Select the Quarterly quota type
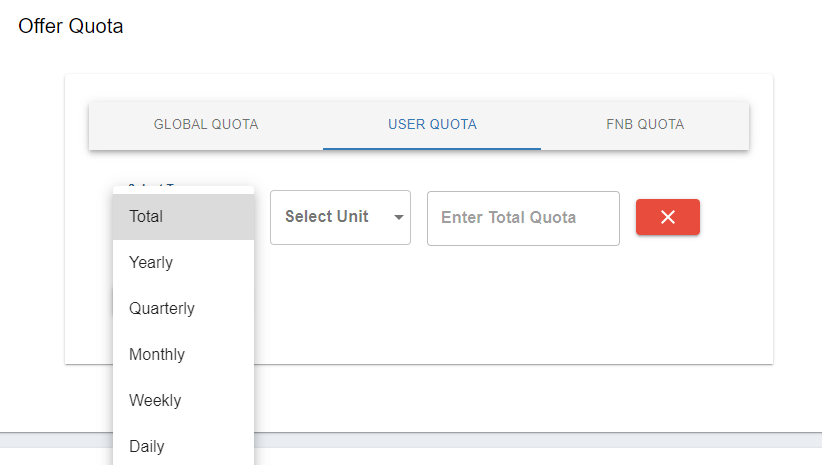Viewport: 822px width, 465px height. [x=183, y=308]
